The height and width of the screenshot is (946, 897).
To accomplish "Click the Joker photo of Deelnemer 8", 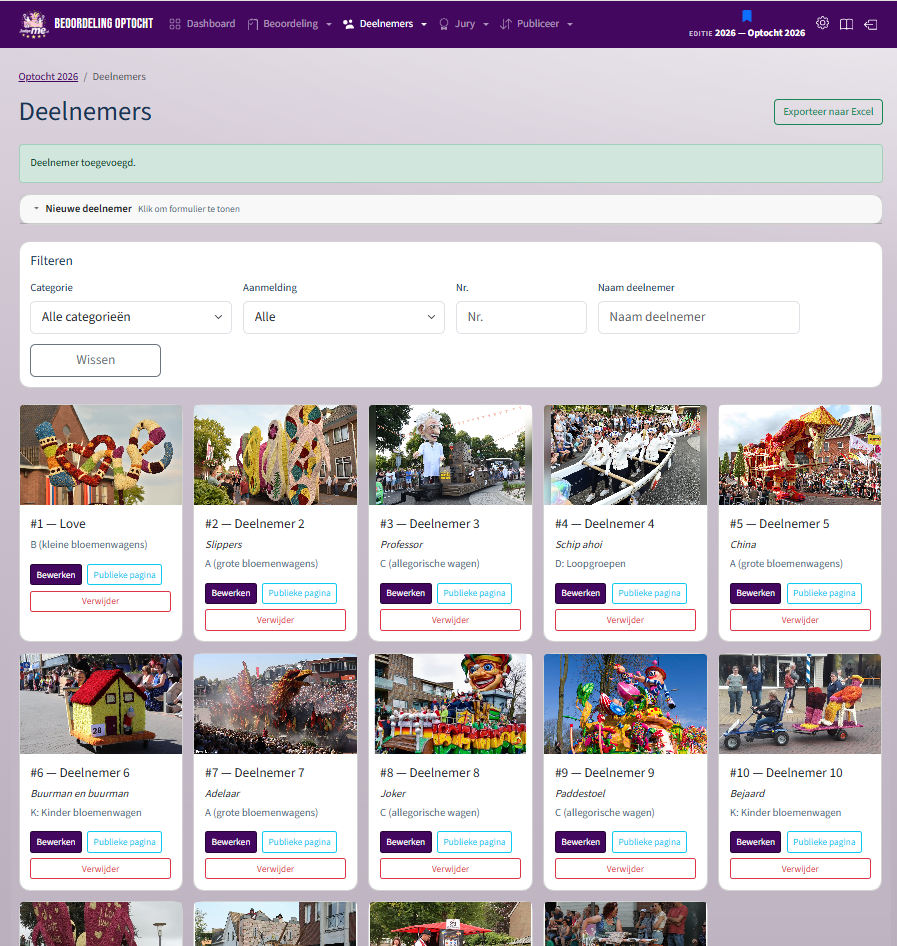I will (x=451, y=704).
